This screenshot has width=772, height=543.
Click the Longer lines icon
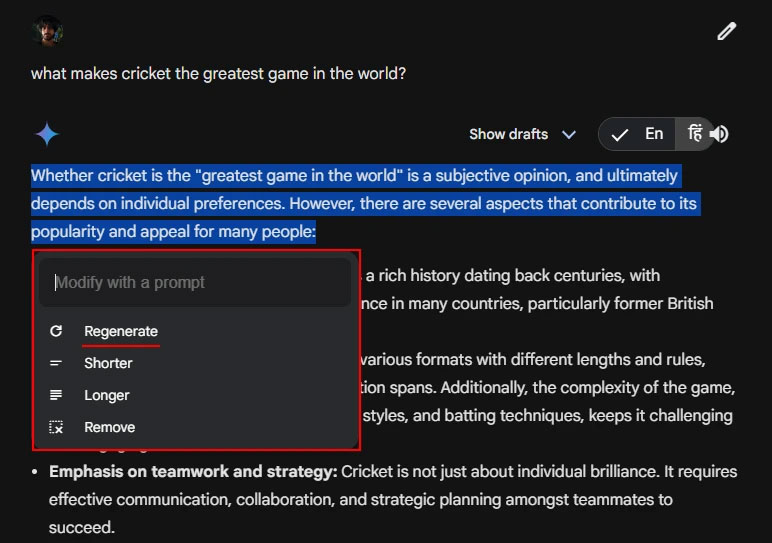[x=56, y=395]
